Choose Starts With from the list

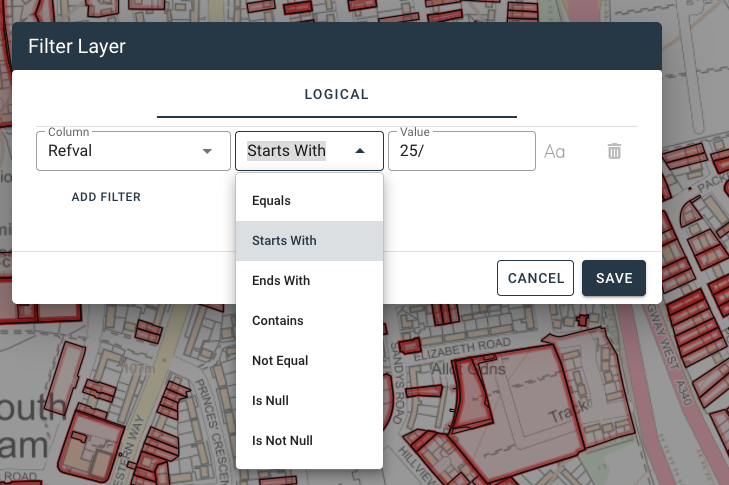pos(283,241)
